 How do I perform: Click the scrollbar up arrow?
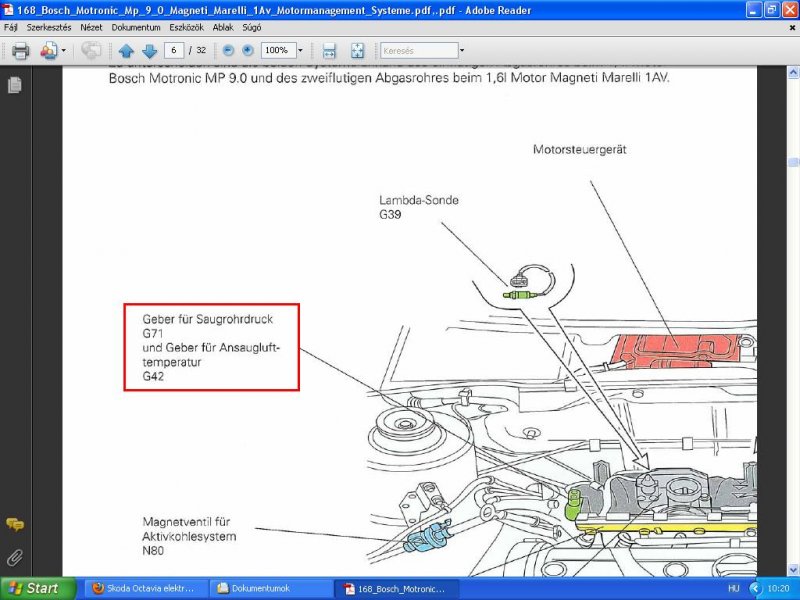pos(793,73)
